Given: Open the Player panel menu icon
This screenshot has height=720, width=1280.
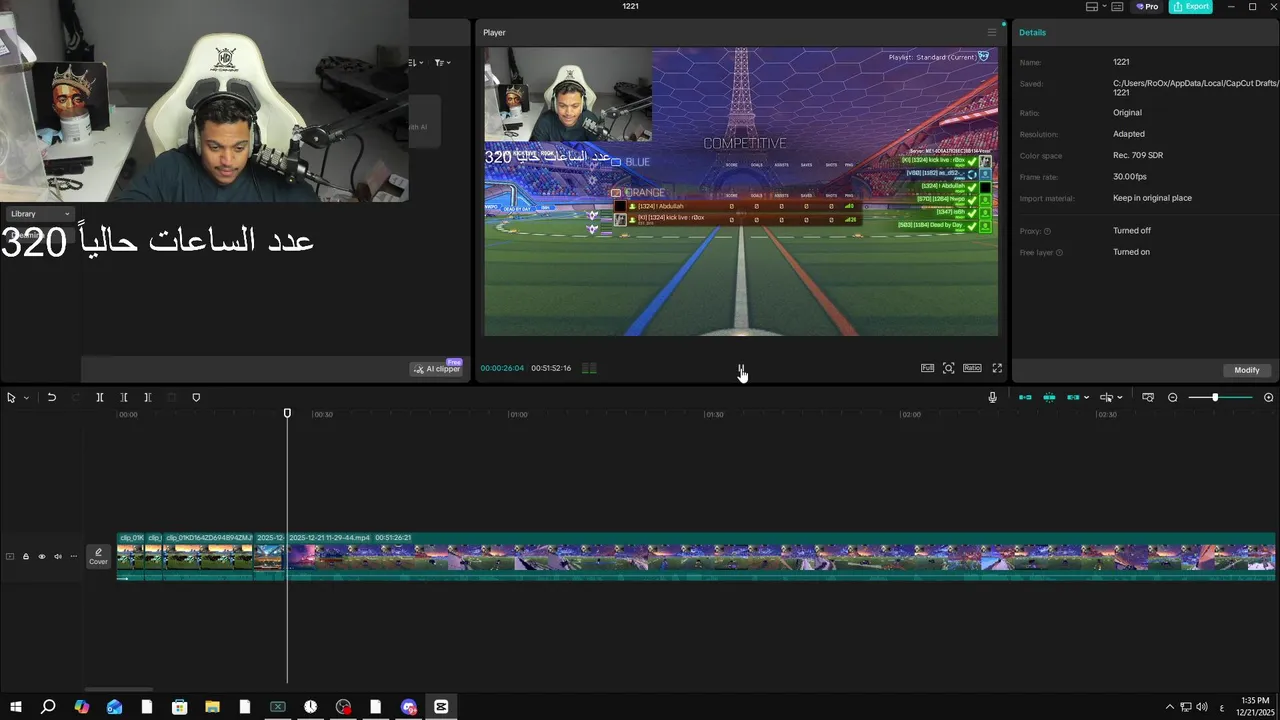Looking at the screenshot, I should (x=992, y=32).
